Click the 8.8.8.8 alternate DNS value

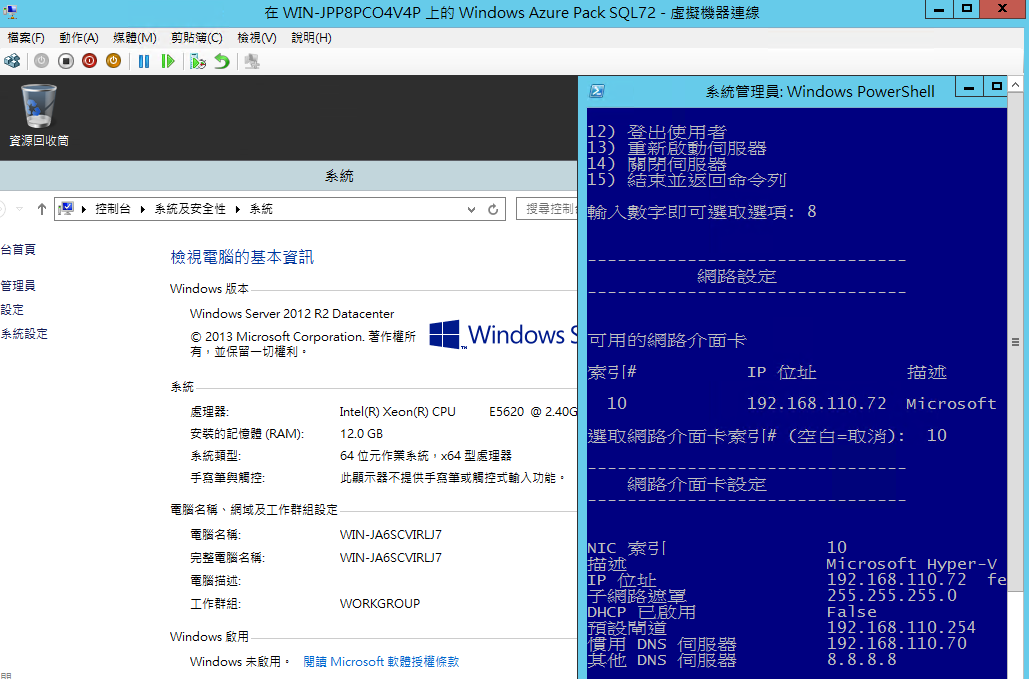tap(862, 659)
